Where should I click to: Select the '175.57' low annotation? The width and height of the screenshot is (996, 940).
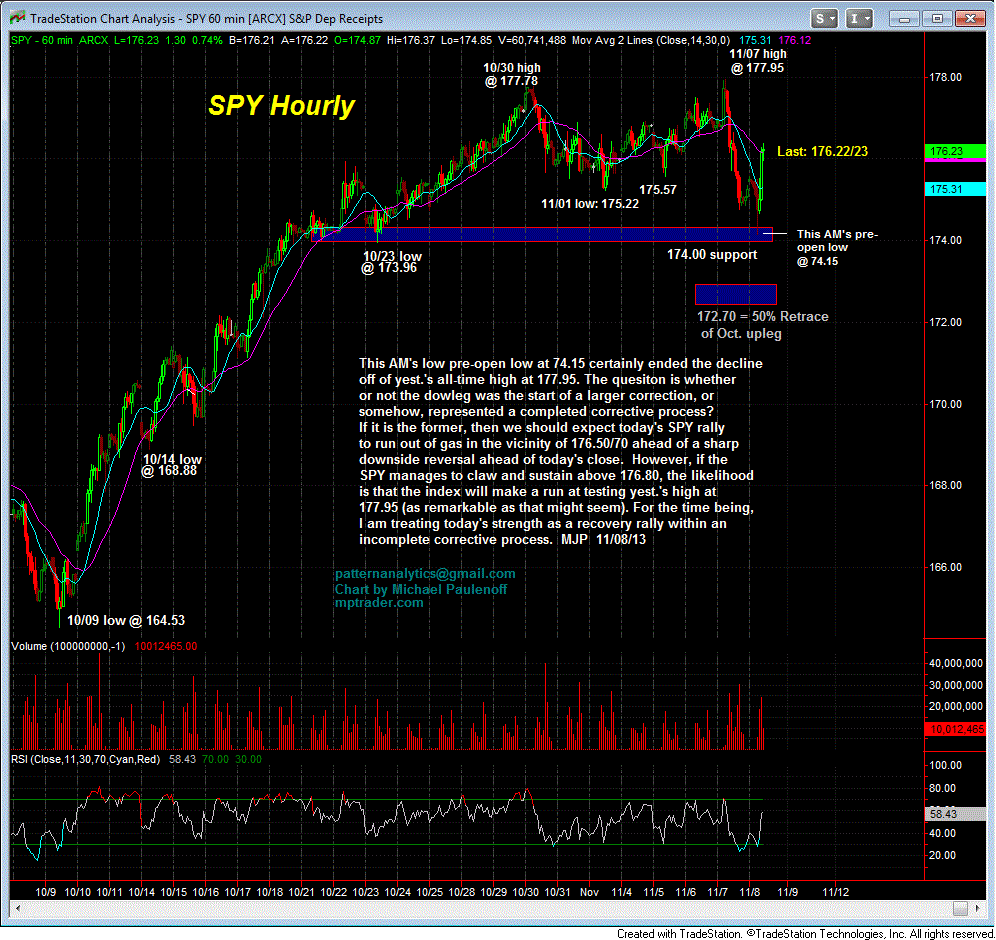(657, 189)
